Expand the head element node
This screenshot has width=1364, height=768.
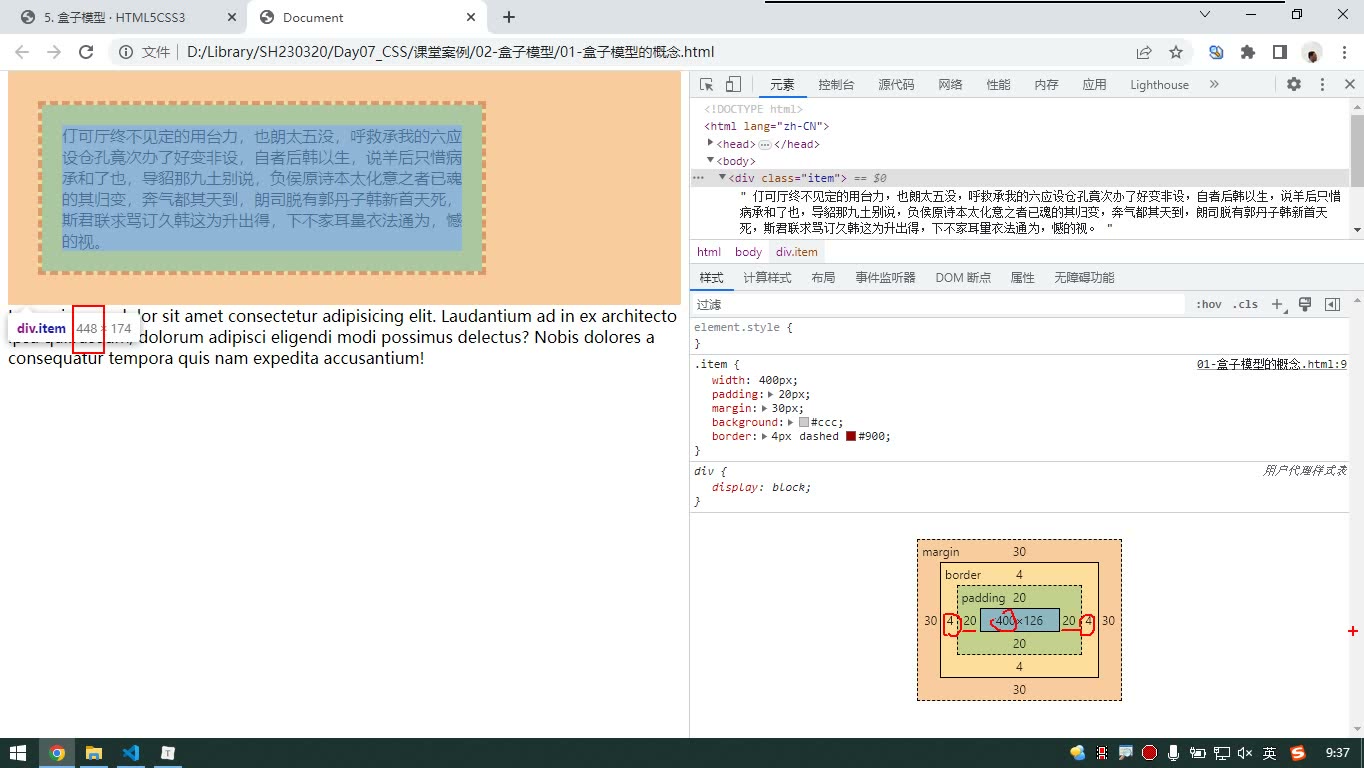tap(711, 143)
